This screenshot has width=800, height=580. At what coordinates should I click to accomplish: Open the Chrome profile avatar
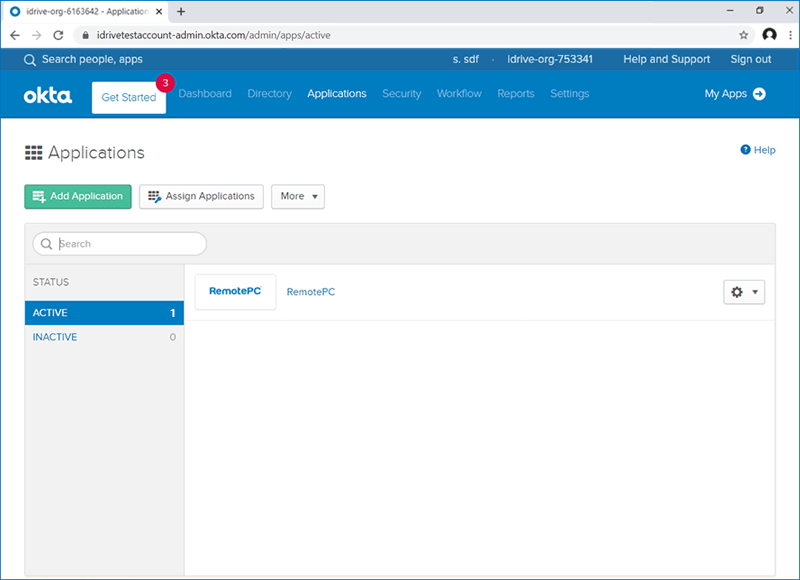pyautogui.click(x=769, y=35)
